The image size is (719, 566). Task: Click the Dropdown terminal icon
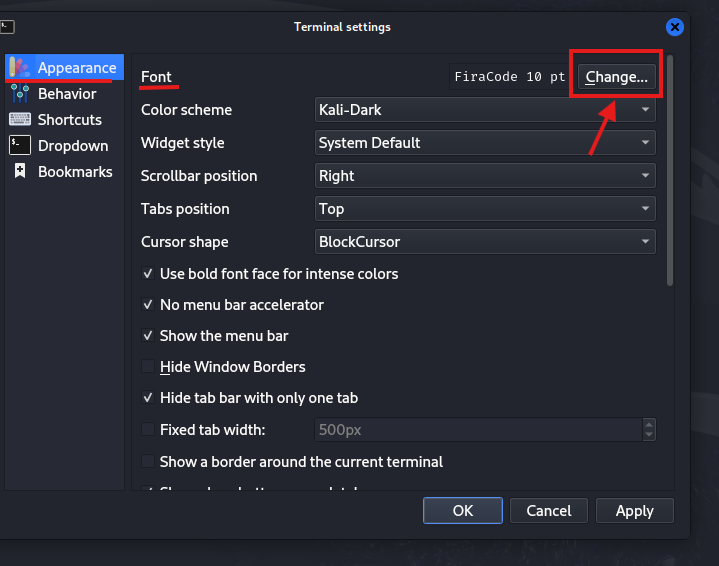pyautogui.click(x=20, y=146)
